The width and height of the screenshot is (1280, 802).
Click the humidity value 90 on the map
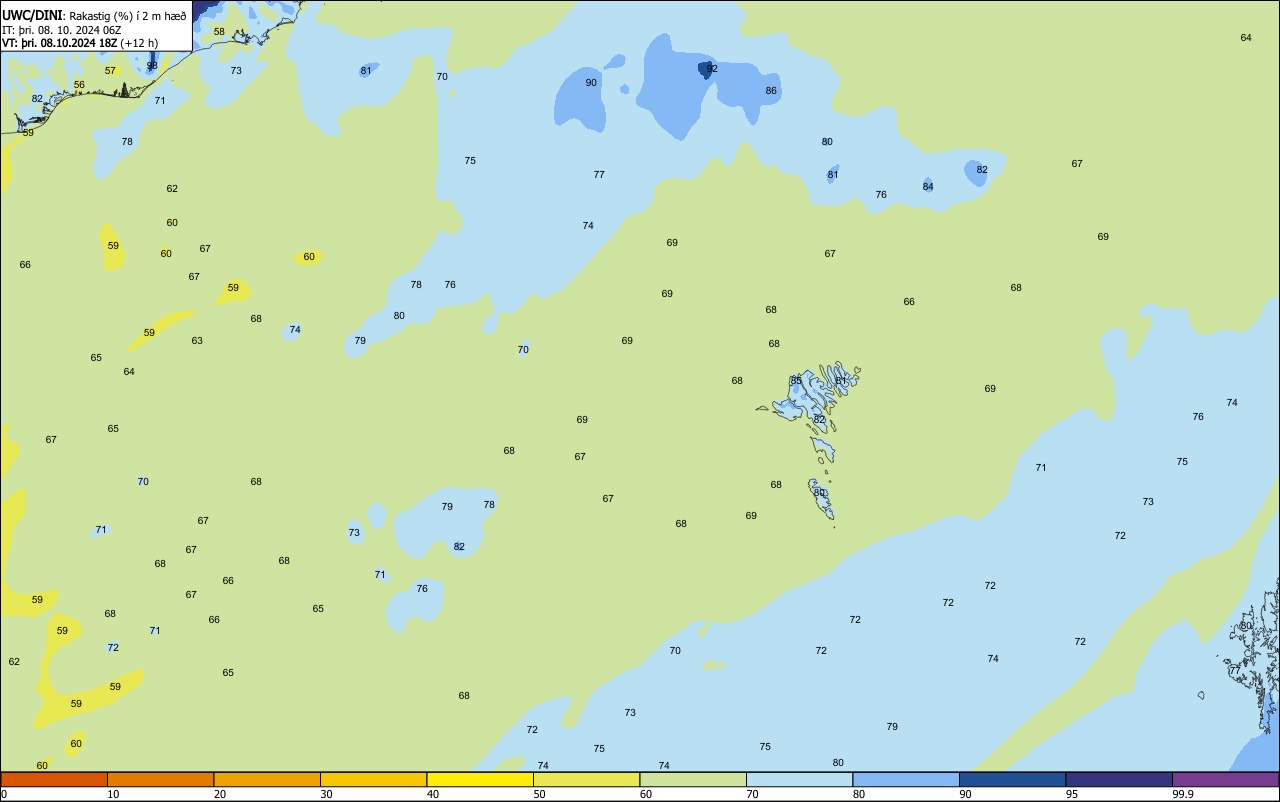[x=591, y=83]
